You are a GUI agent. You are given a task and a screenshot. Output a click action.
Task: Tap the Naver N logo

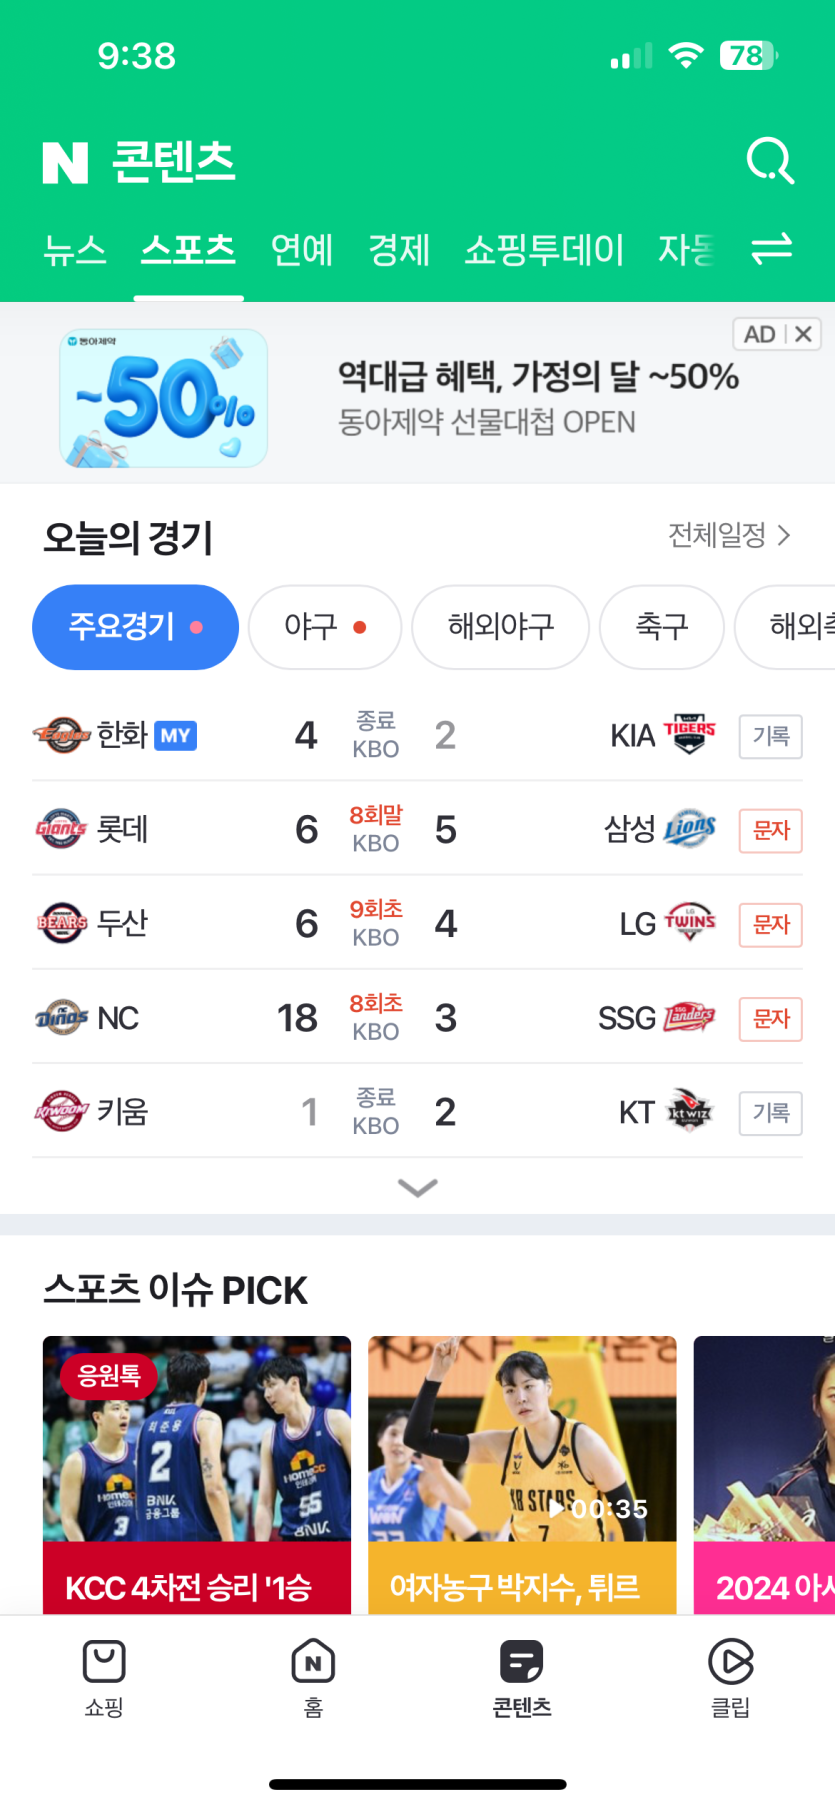click(x=66, y=162)
